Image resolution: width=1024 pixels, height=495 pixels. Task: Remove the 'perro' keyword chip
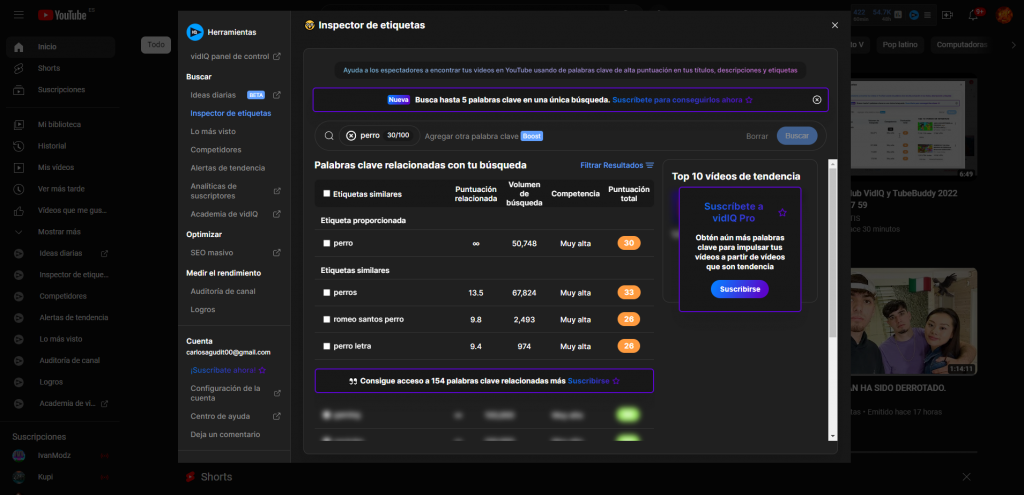351,136
